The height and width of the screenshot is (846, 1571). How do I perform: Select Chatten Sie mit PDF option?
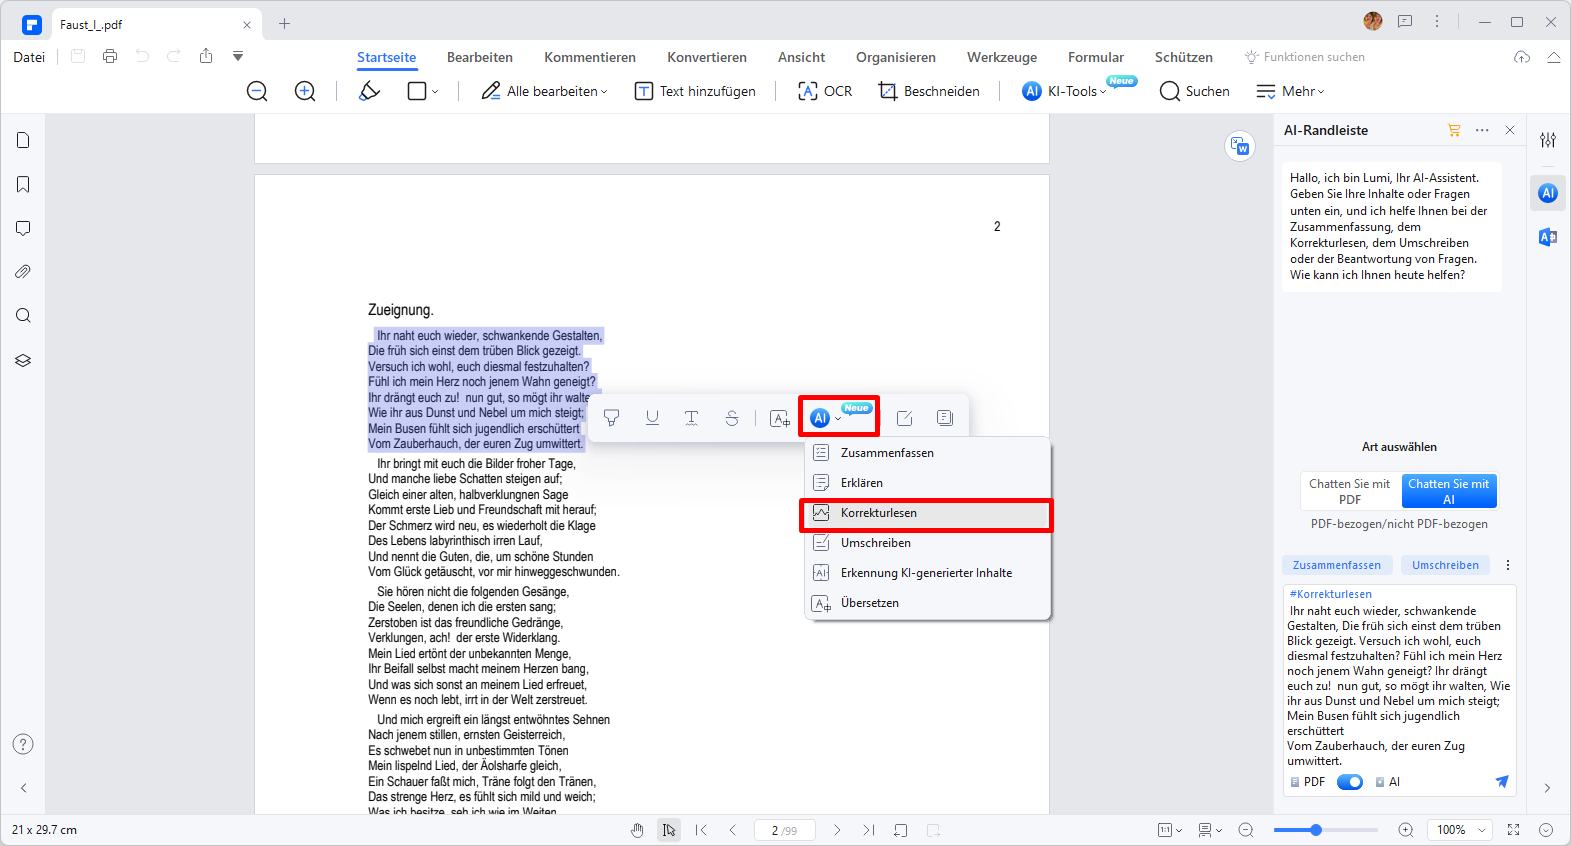tap(1350, 491)
